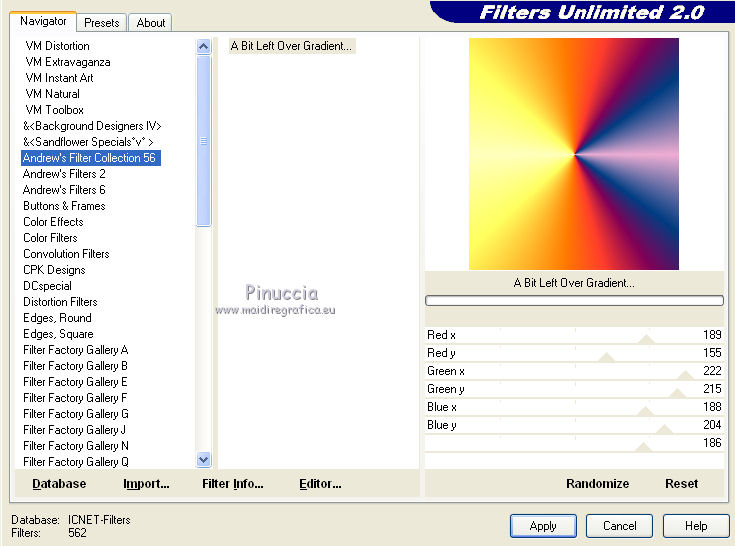
Task: Select Filter Factory Gallery N
Action: pos(75,446)
